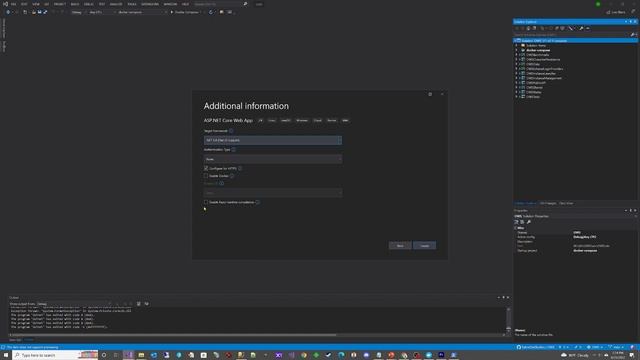
Task: Select the Solution root node in Solution Explorer
Action: [576, 41]
